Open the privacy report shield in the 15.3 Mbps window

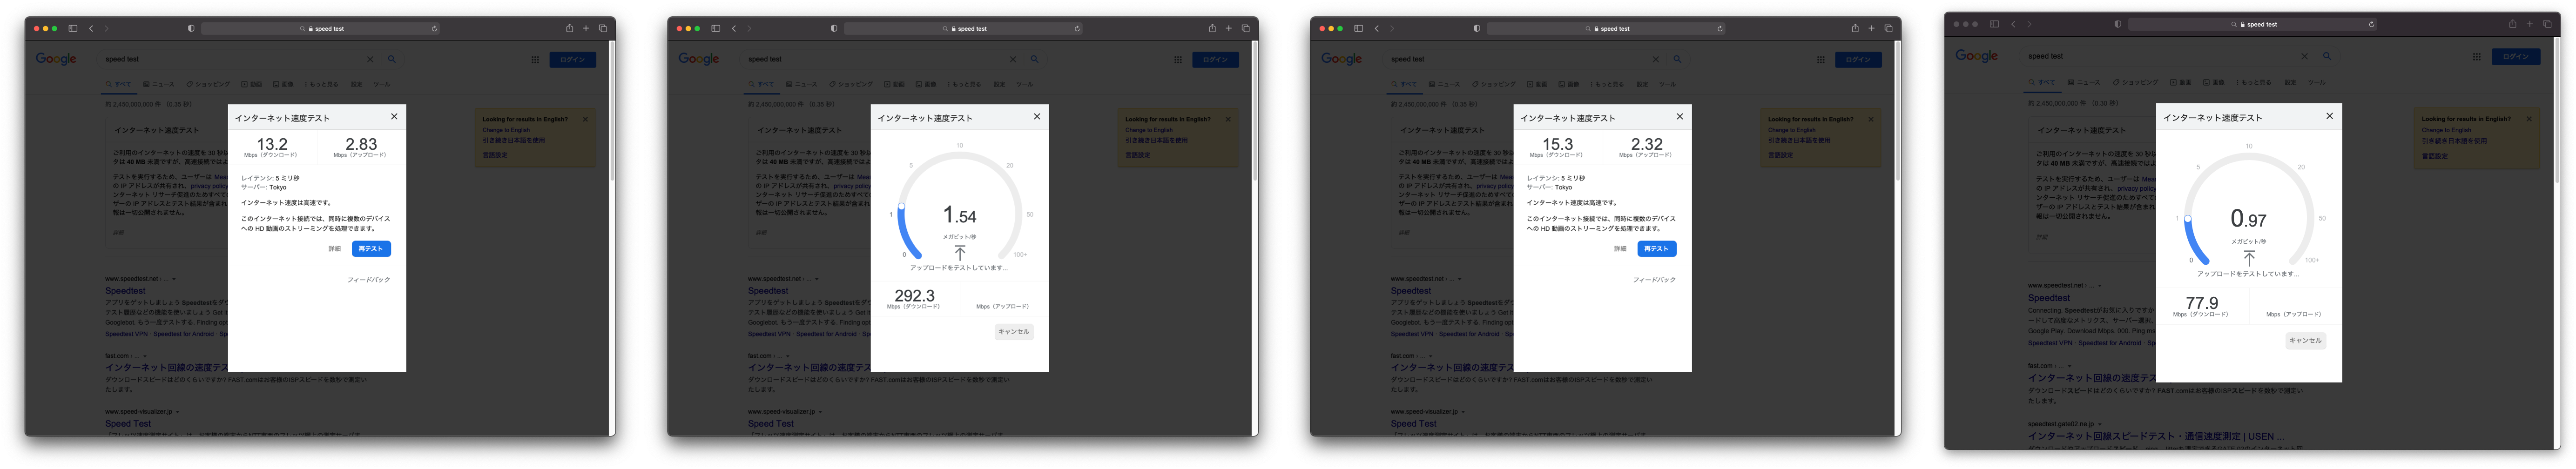(1477, 28)
